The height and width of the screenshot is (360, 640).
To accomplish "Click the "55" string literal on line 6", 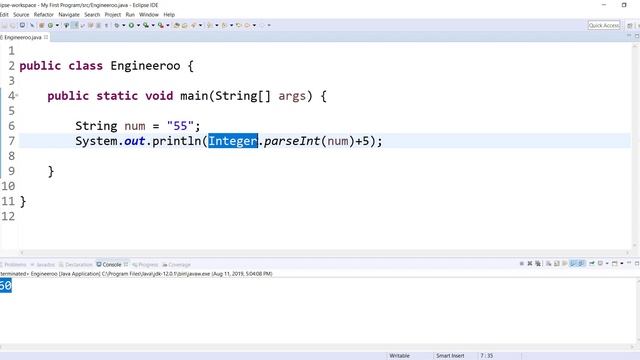I will (x=180, y=126).
